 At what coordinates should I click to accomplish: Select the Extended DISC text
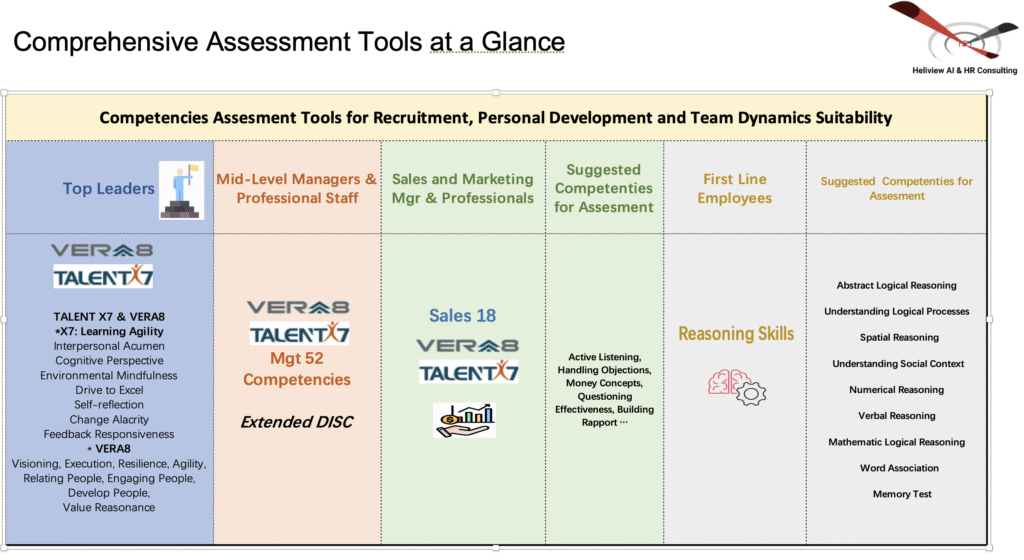pos(296,422)
